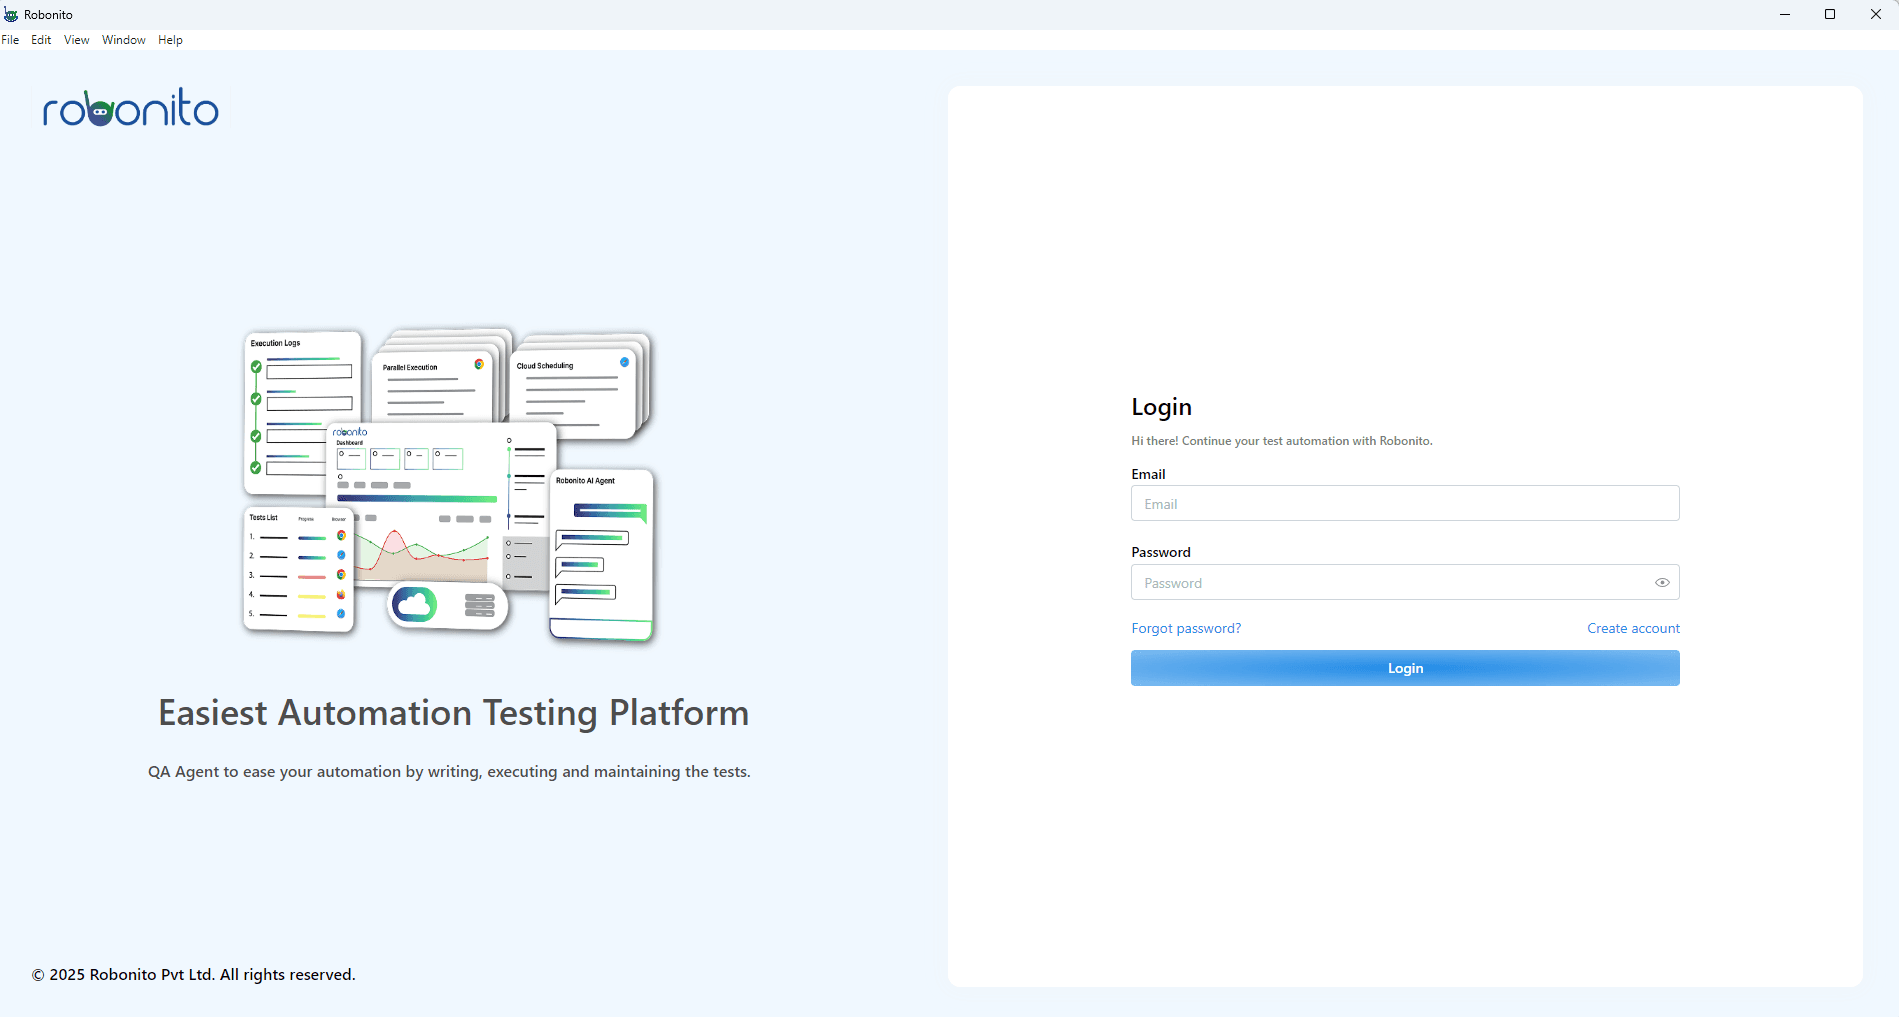Click the 'Password' field label

coord(1160,552)
